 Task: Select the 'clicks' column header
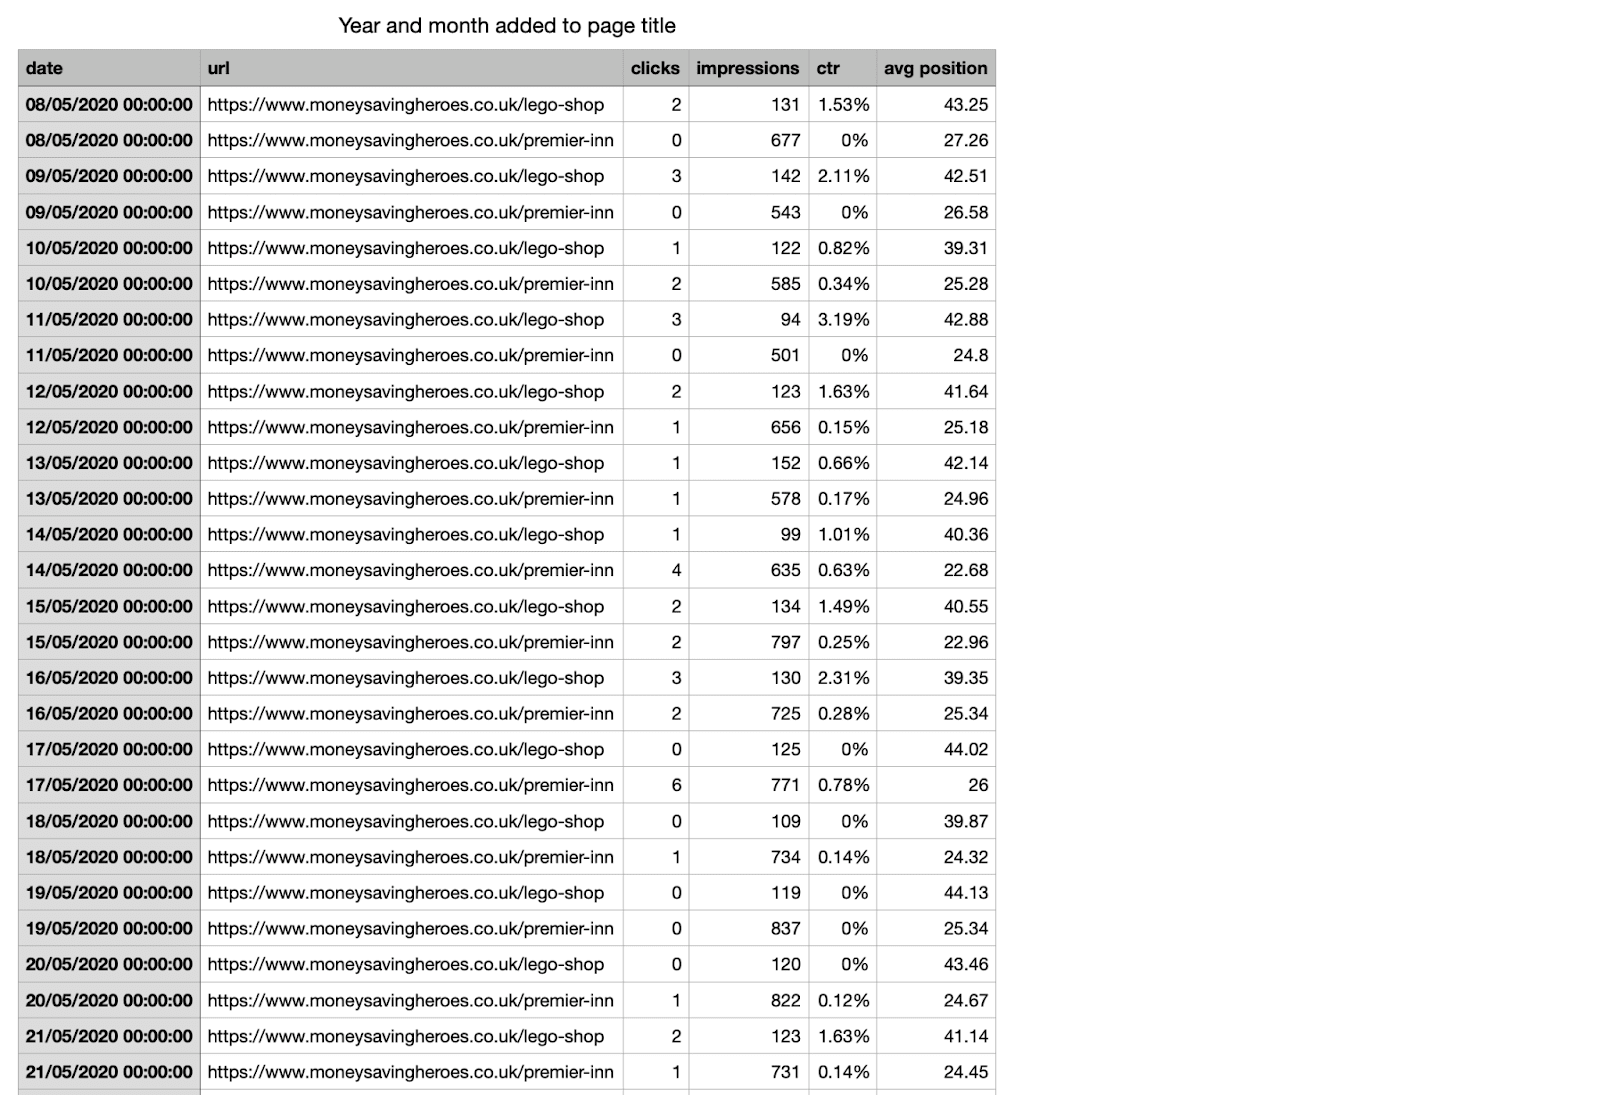click(x=655, y=68)
